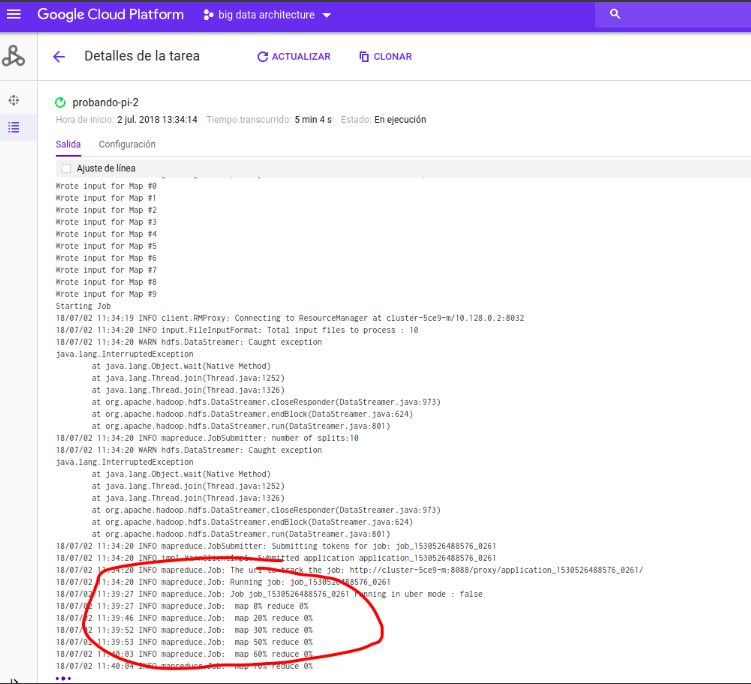This screenshot has width=751, height=684.
Task: Click the loading dots below the log
Action: pyautogui.click(x=63, y=678)
